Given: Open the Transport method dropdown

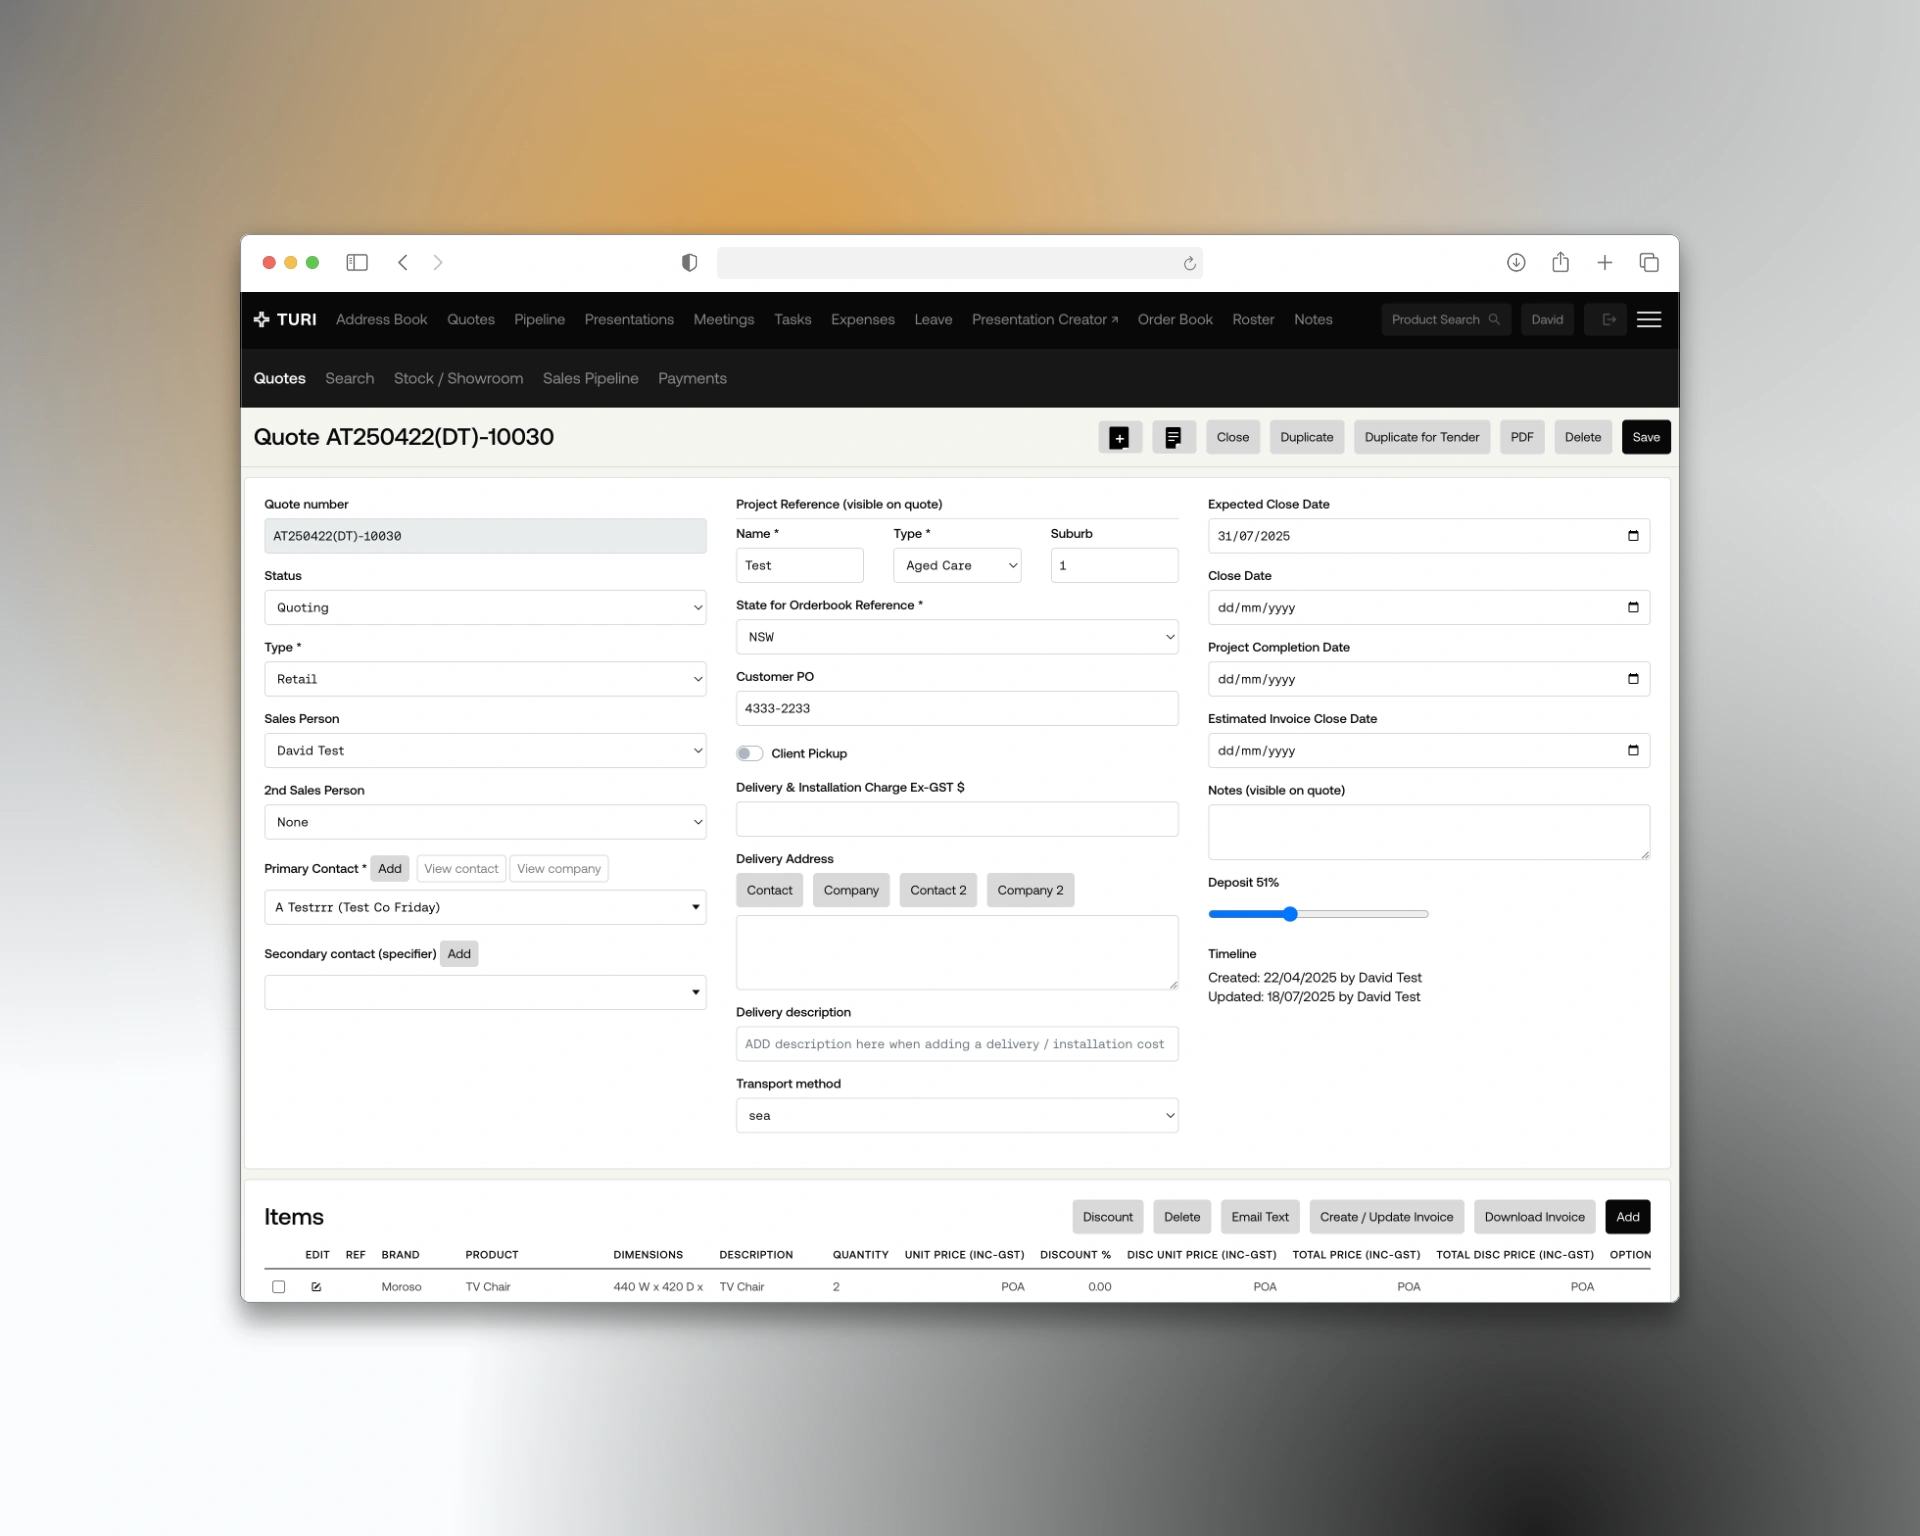Looking at the screenshot, I should pos(956,1115).
